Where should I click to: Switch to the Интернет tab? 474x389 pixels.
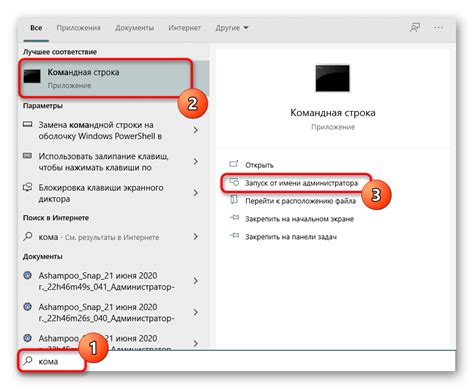184,28
